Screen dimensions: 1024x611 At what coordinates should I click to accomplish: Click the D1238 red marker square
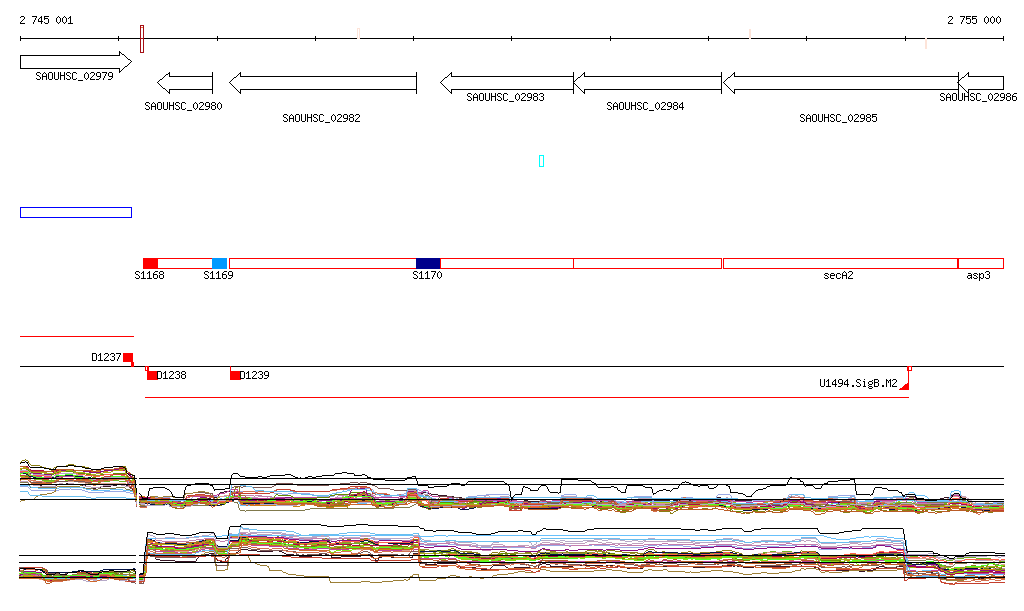point(152,375)
